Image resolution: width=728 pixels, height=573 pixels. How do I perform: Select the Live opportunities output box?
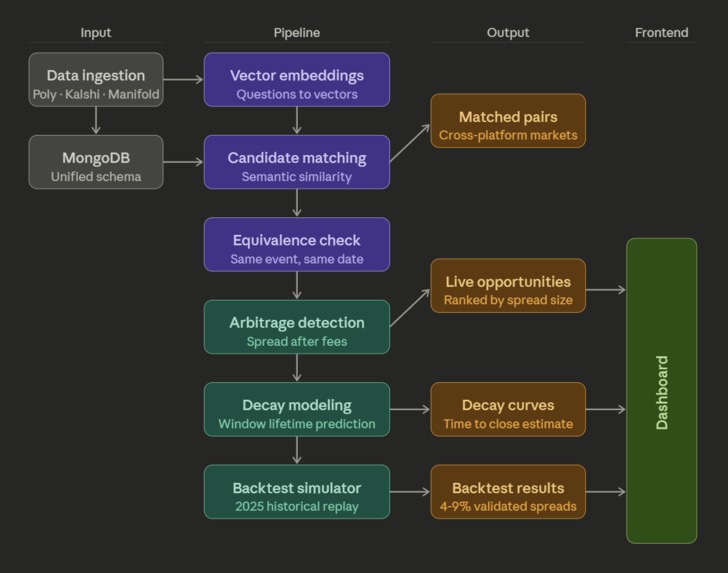(508, 286)
